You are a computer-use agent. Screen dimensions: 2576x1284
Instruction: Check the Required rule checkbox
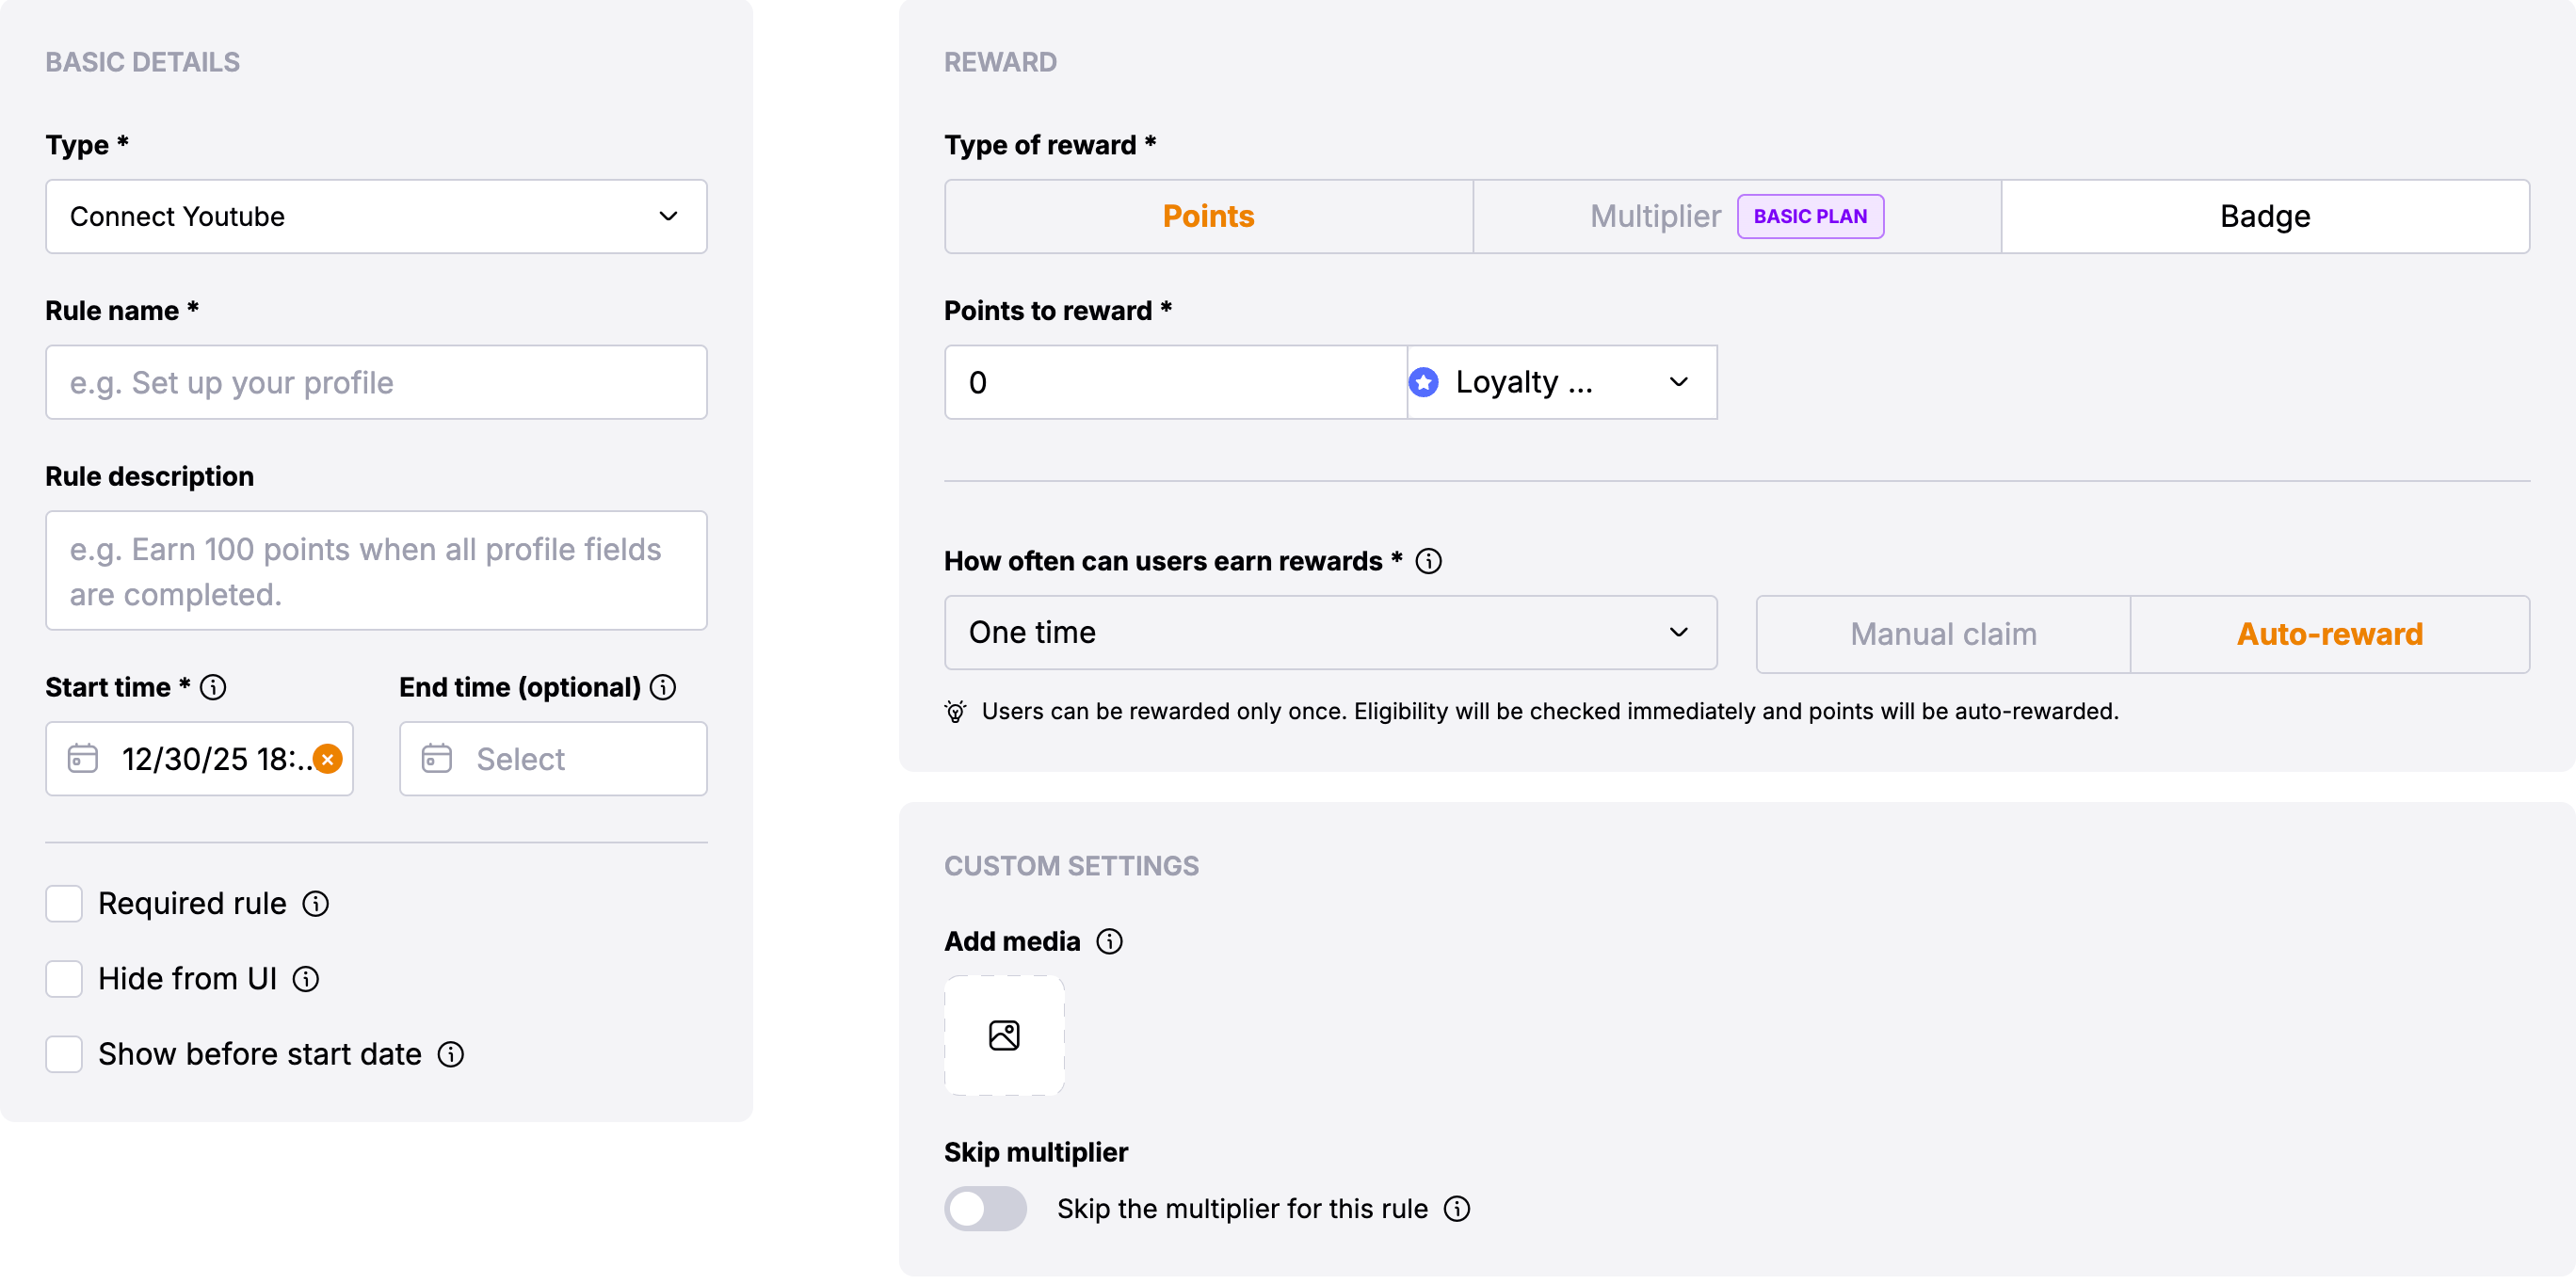(64, 904)
